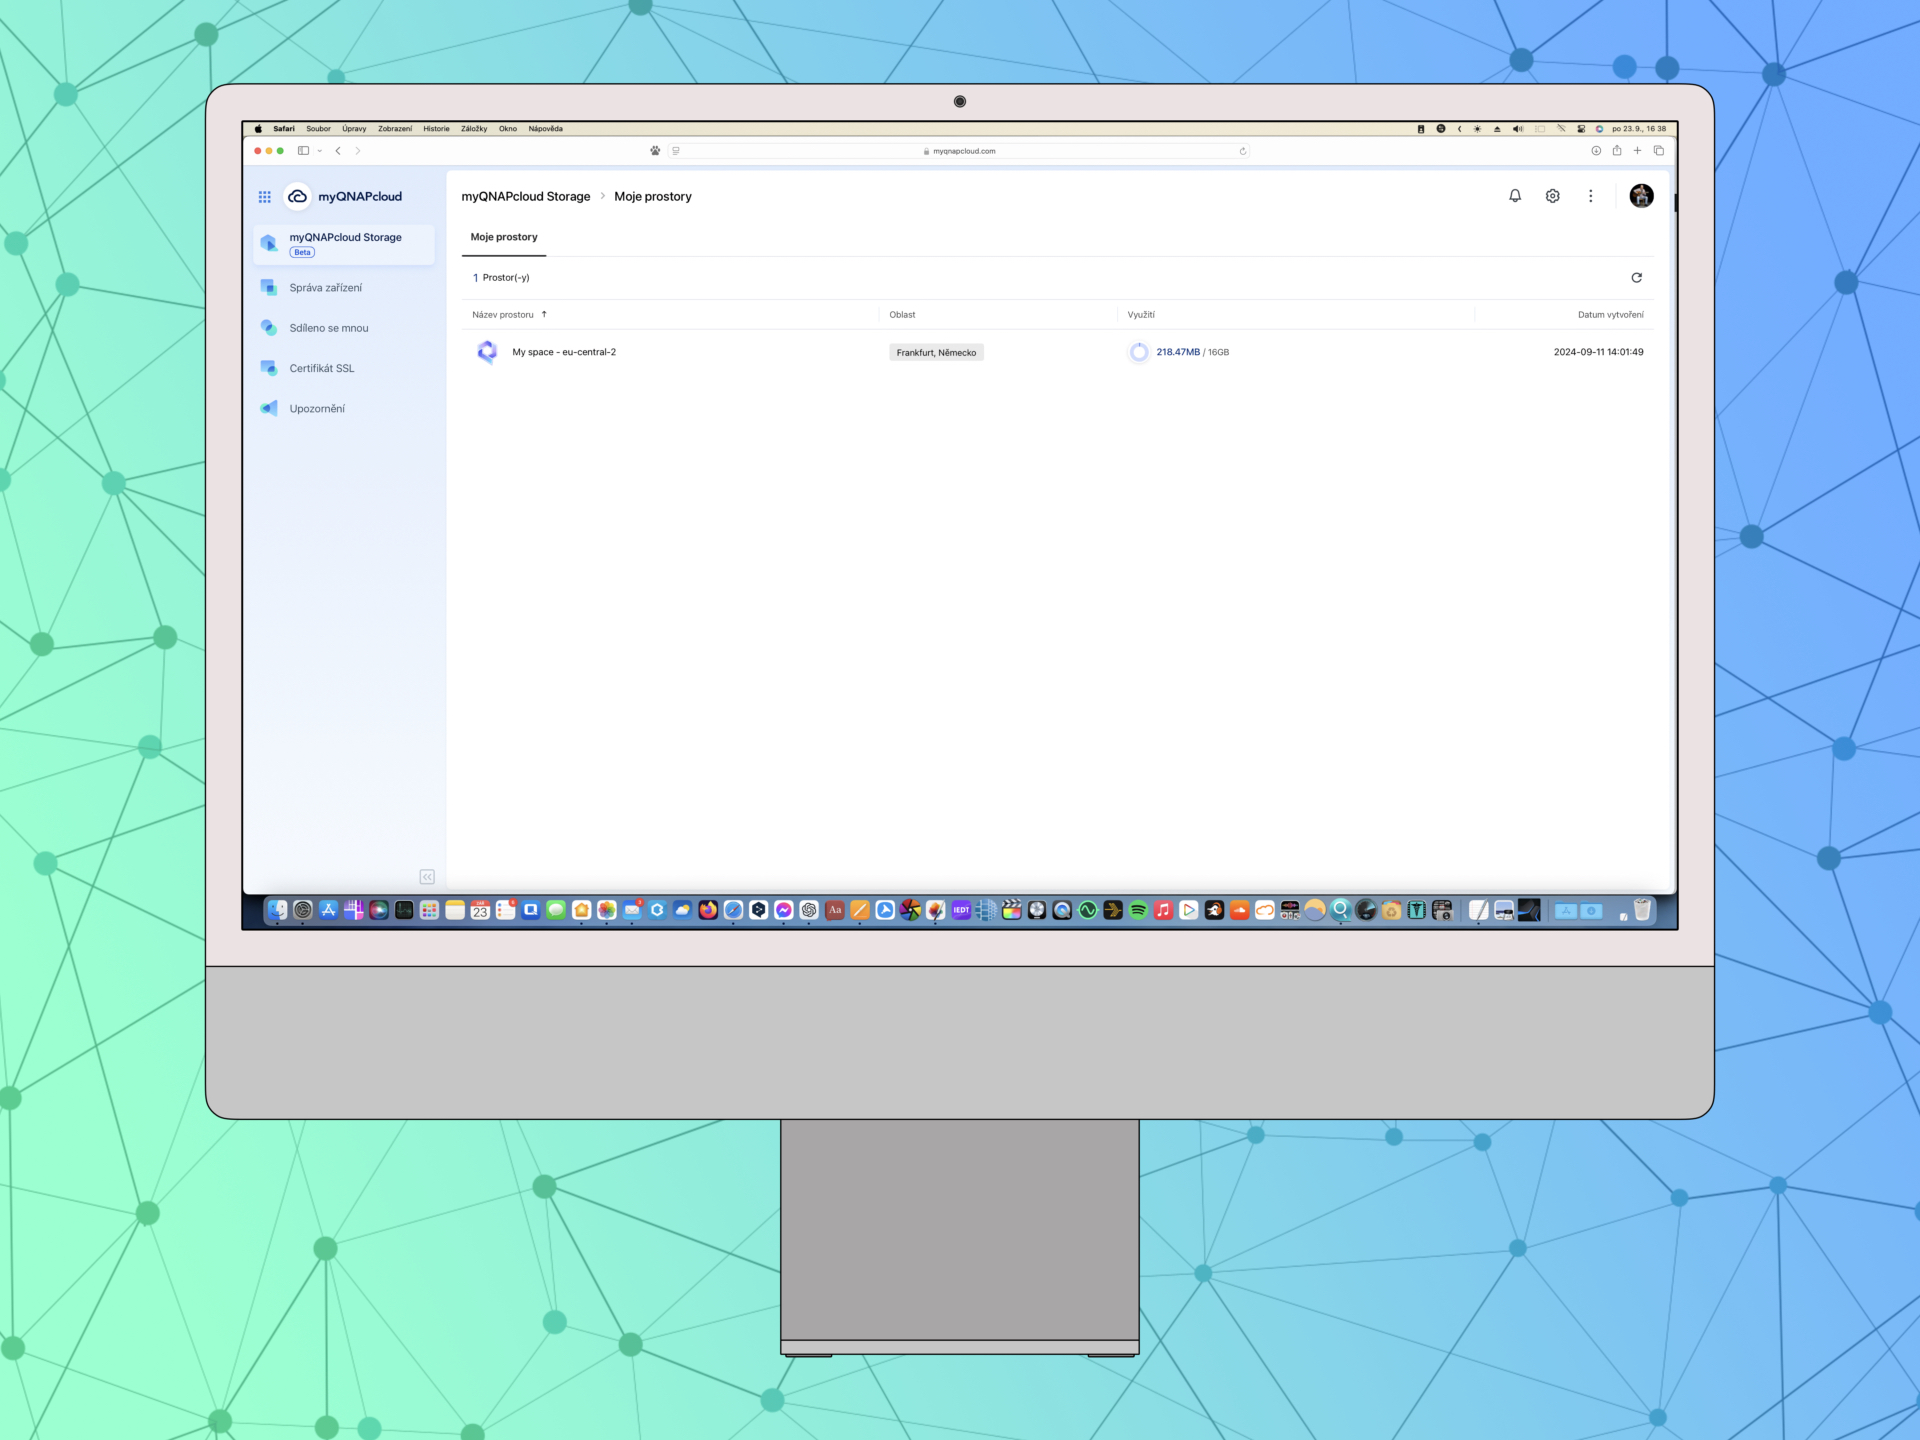Select the Moje prostory tab
The height and width of the screenshot is (1440, 1920).
(x=504, y=237)
